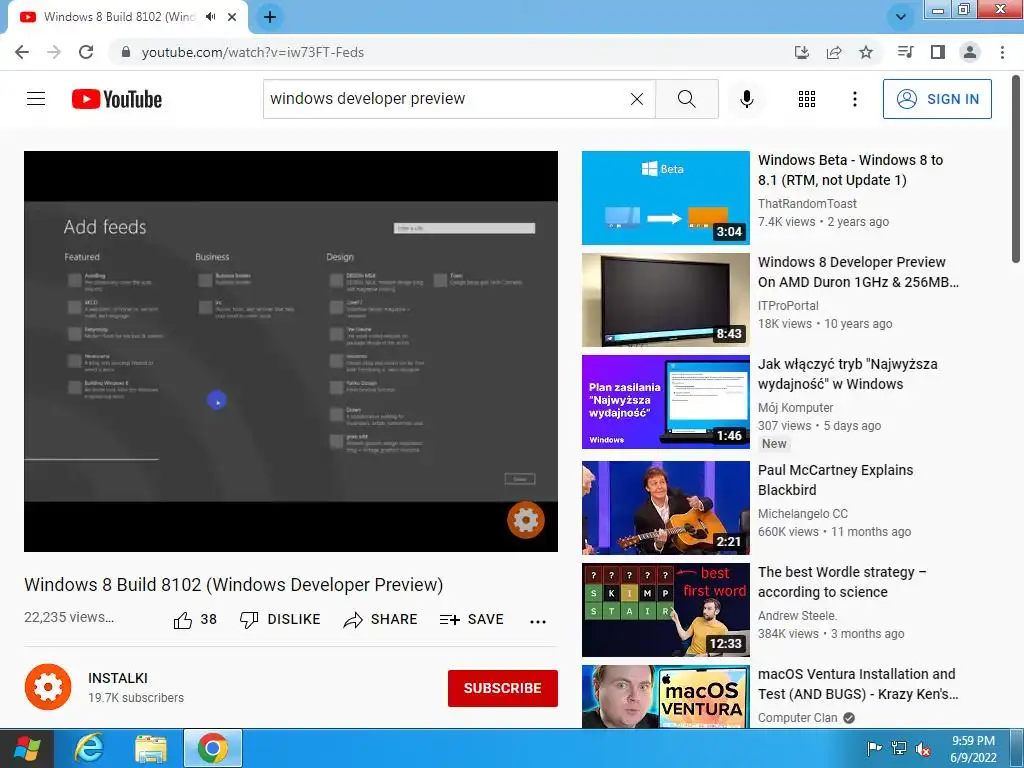
Task: Run search with the magnifier button
Action: [686, 99]
